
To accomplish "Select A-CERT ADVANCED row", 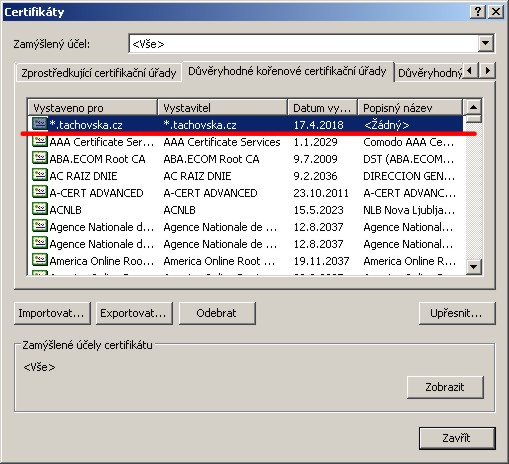I will coord(245,193).
